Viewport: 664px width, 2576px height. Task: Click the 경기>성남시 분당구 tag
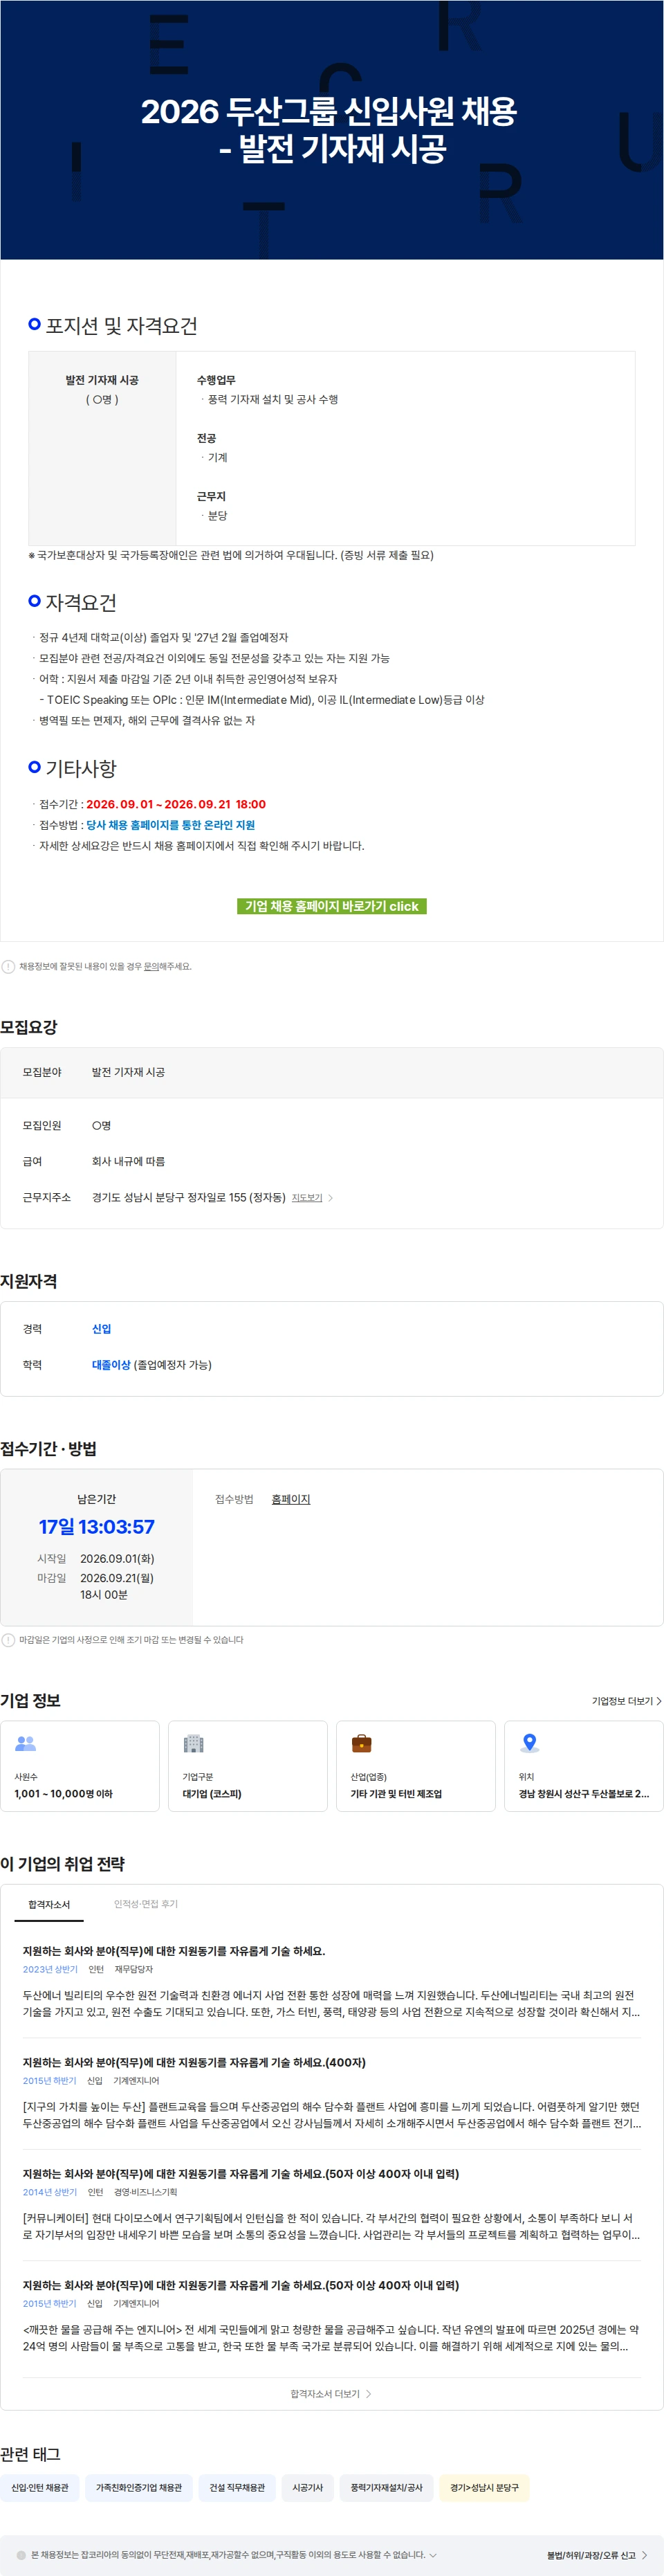coord(484,2487)
